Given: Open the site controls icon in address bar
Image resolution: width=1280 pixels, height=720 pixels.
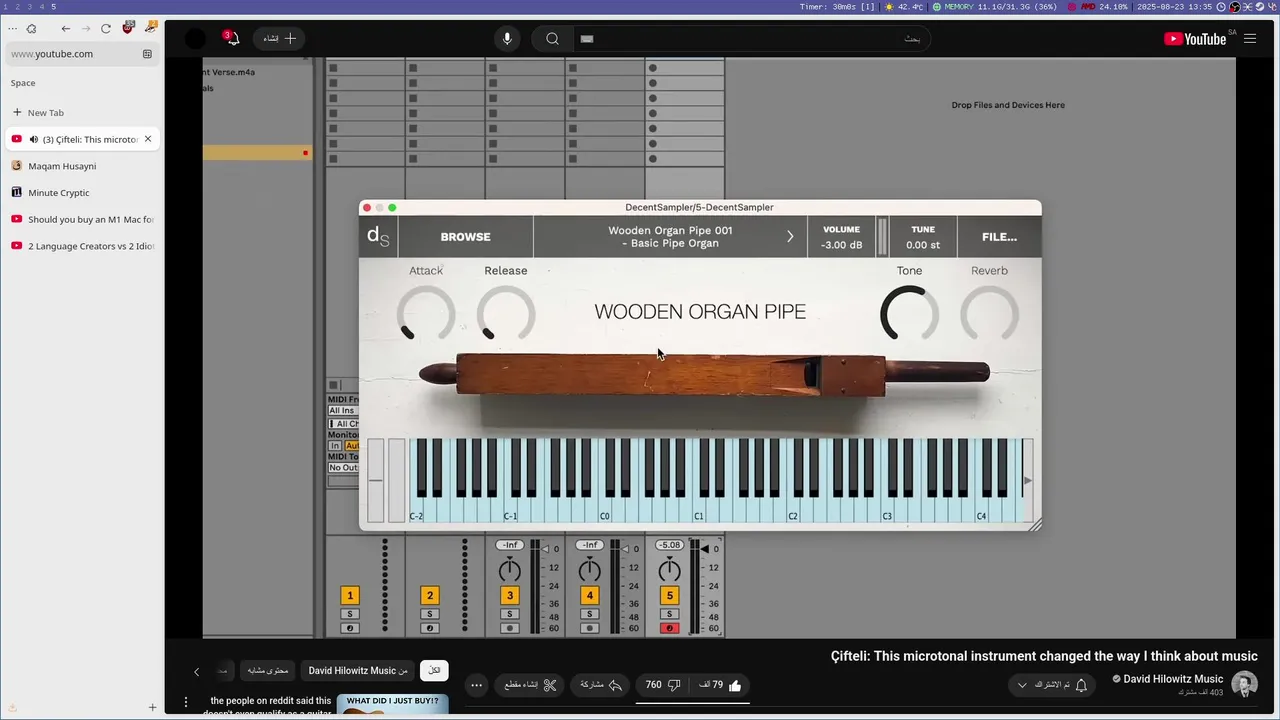Looking at the screenshot, I should [x=147, y=54].
